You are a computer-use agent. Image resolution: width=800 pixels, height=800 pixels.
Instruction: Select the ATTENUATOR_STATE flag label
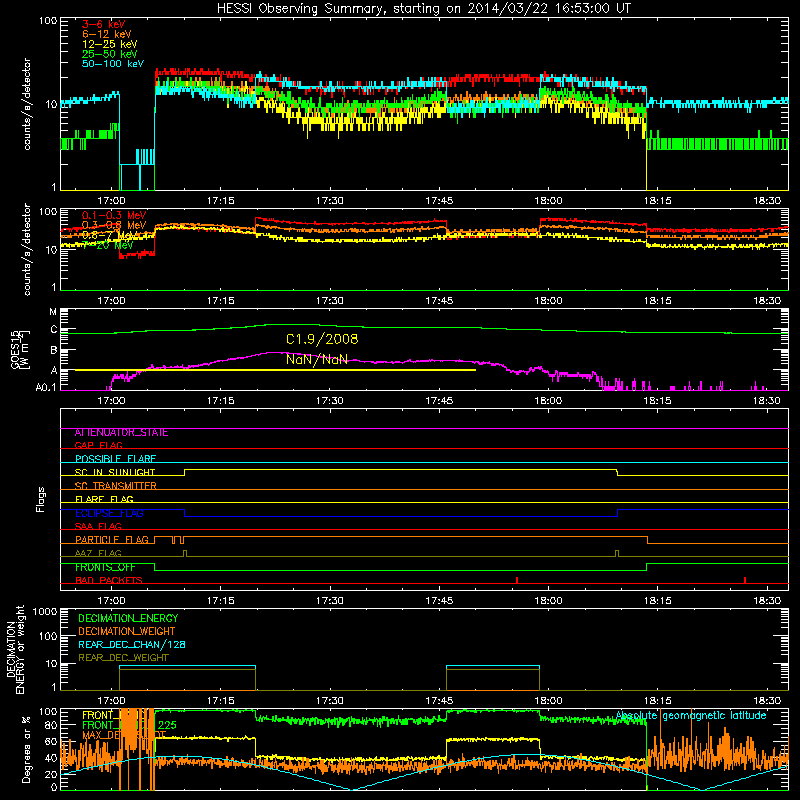(121, 433)
